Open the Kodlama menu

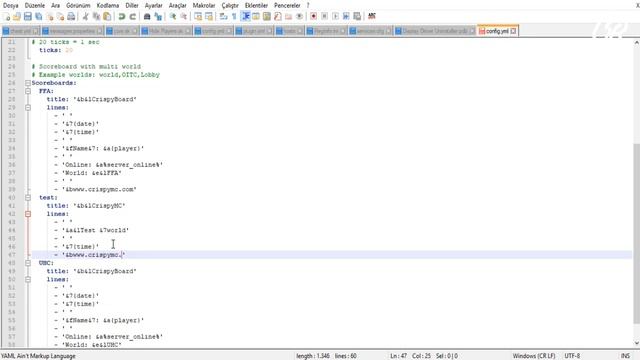click(108, 5)
